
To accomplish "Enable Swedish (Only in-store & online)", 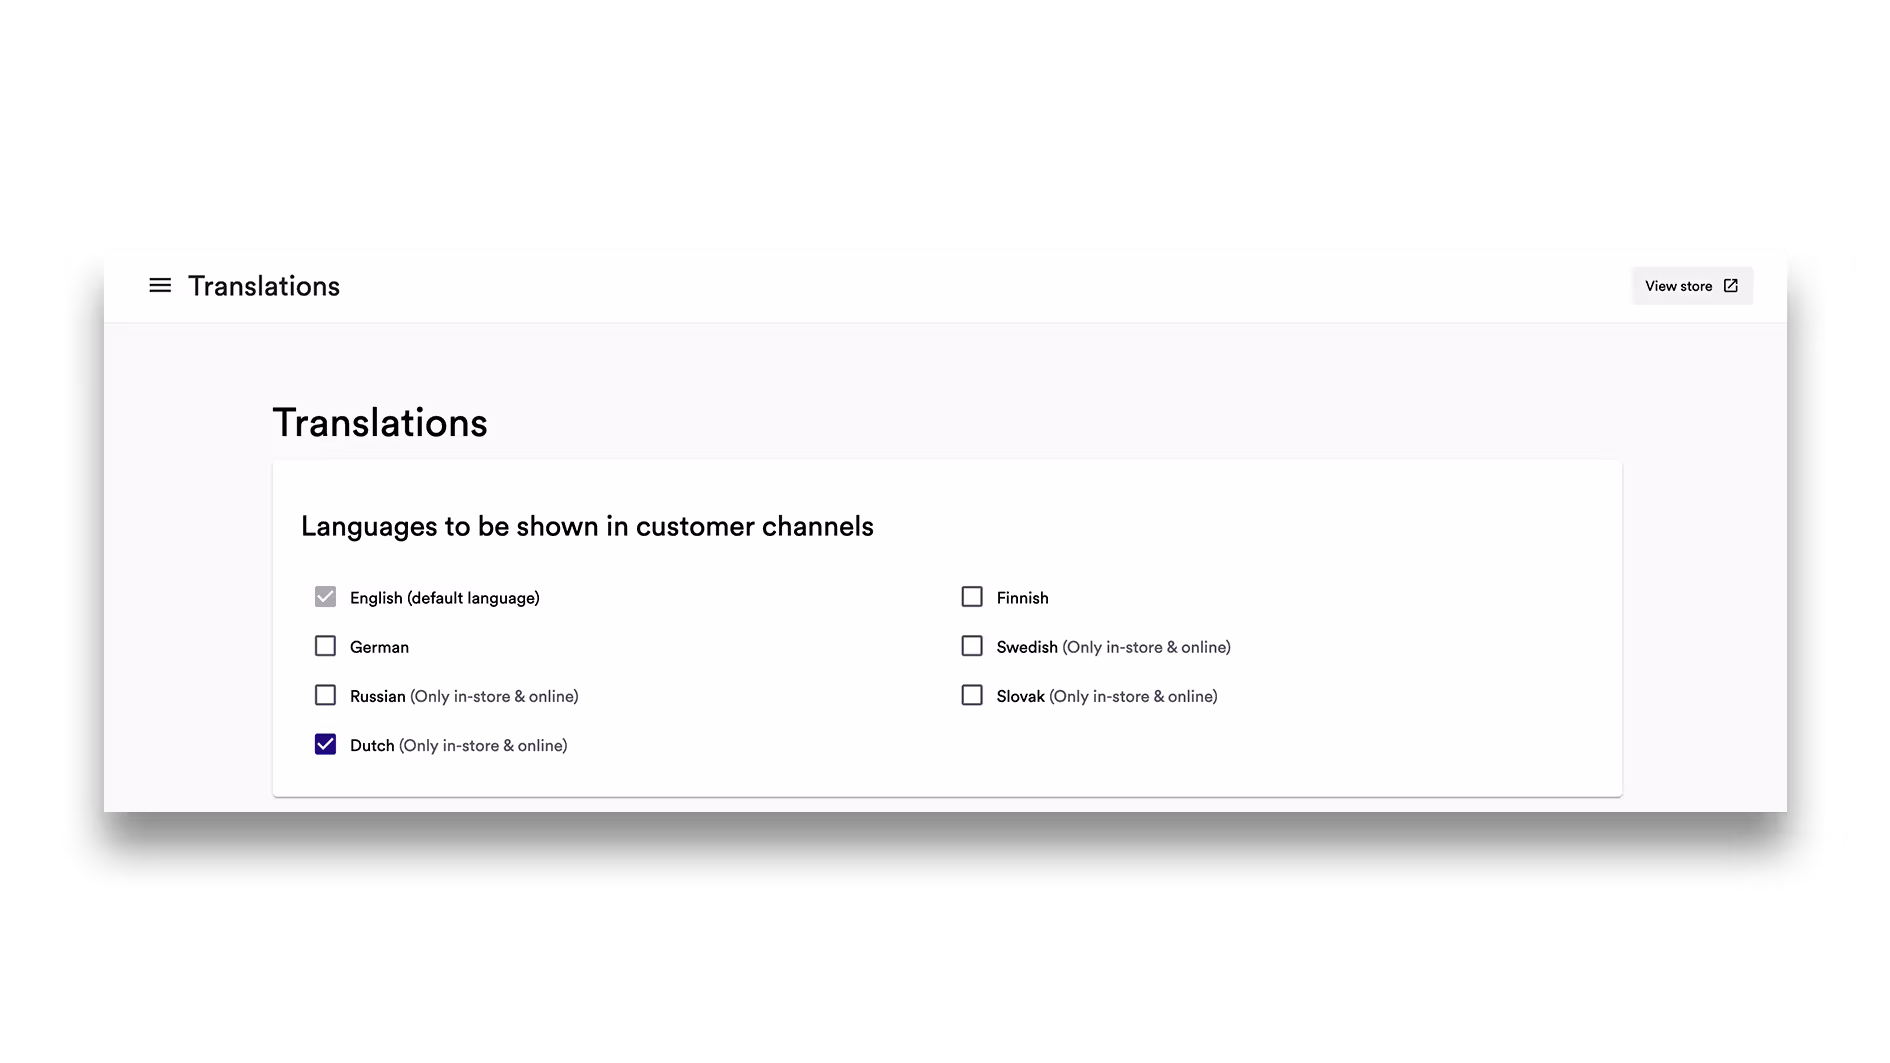I will 971,645.
